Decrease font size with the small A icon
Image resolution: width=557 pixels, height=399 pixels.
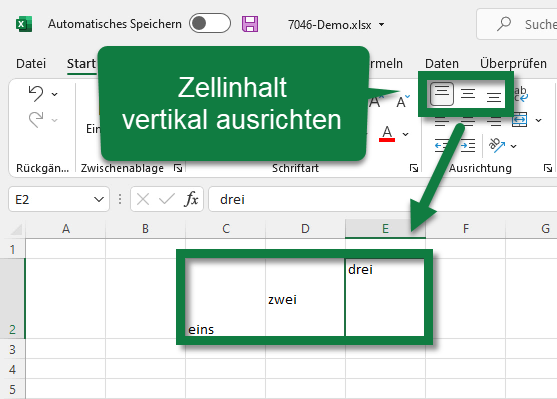(402, 101)
